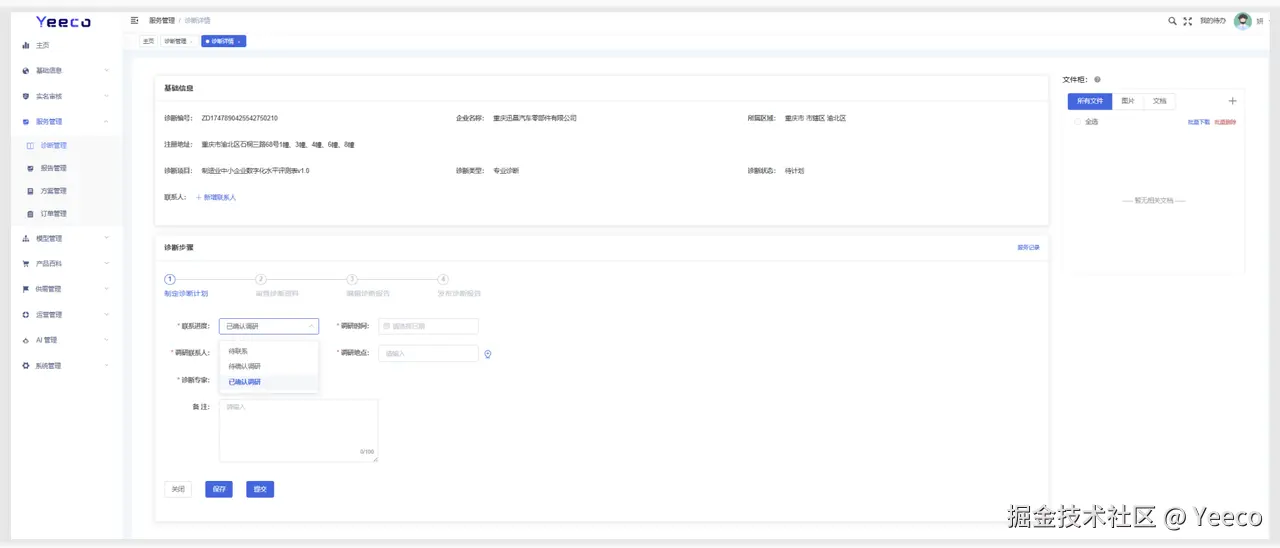Image resolution: width=1280 pixels, height=548 pixels.
Task: Select 待联系 in the dropdown list
Action: click(x=268, y=352)
